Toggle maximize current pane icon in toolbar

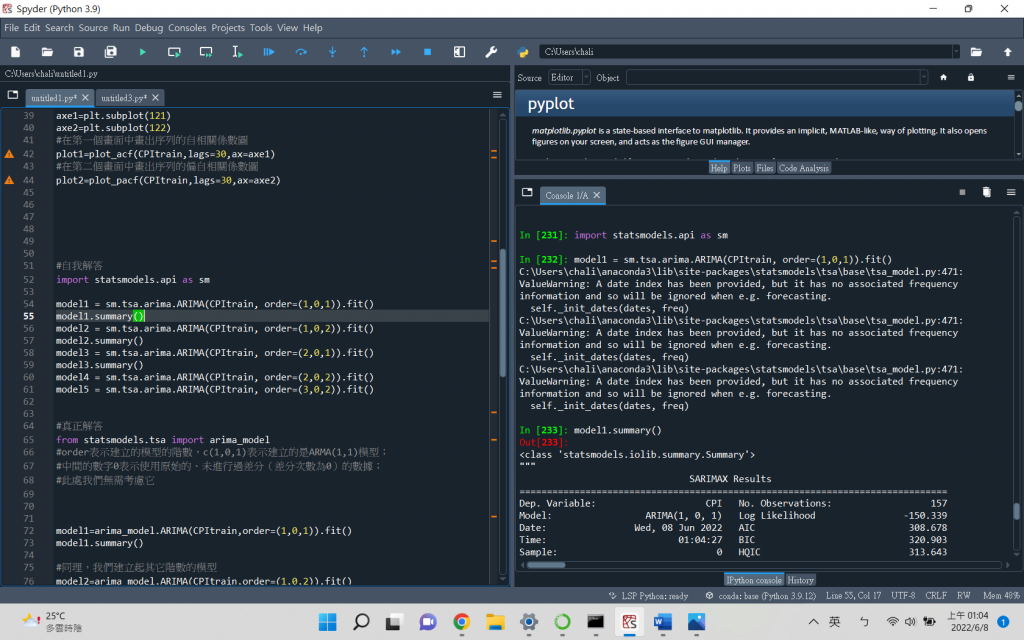tap(459, 51)
